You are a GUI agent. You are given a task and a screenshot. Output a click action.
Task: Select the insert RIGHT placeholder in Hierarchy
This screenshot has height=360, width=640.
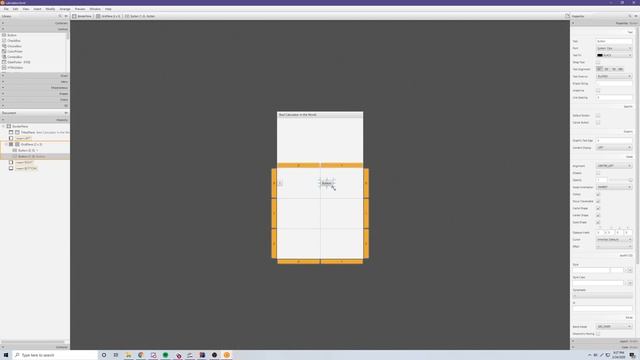tap(24, 162)
